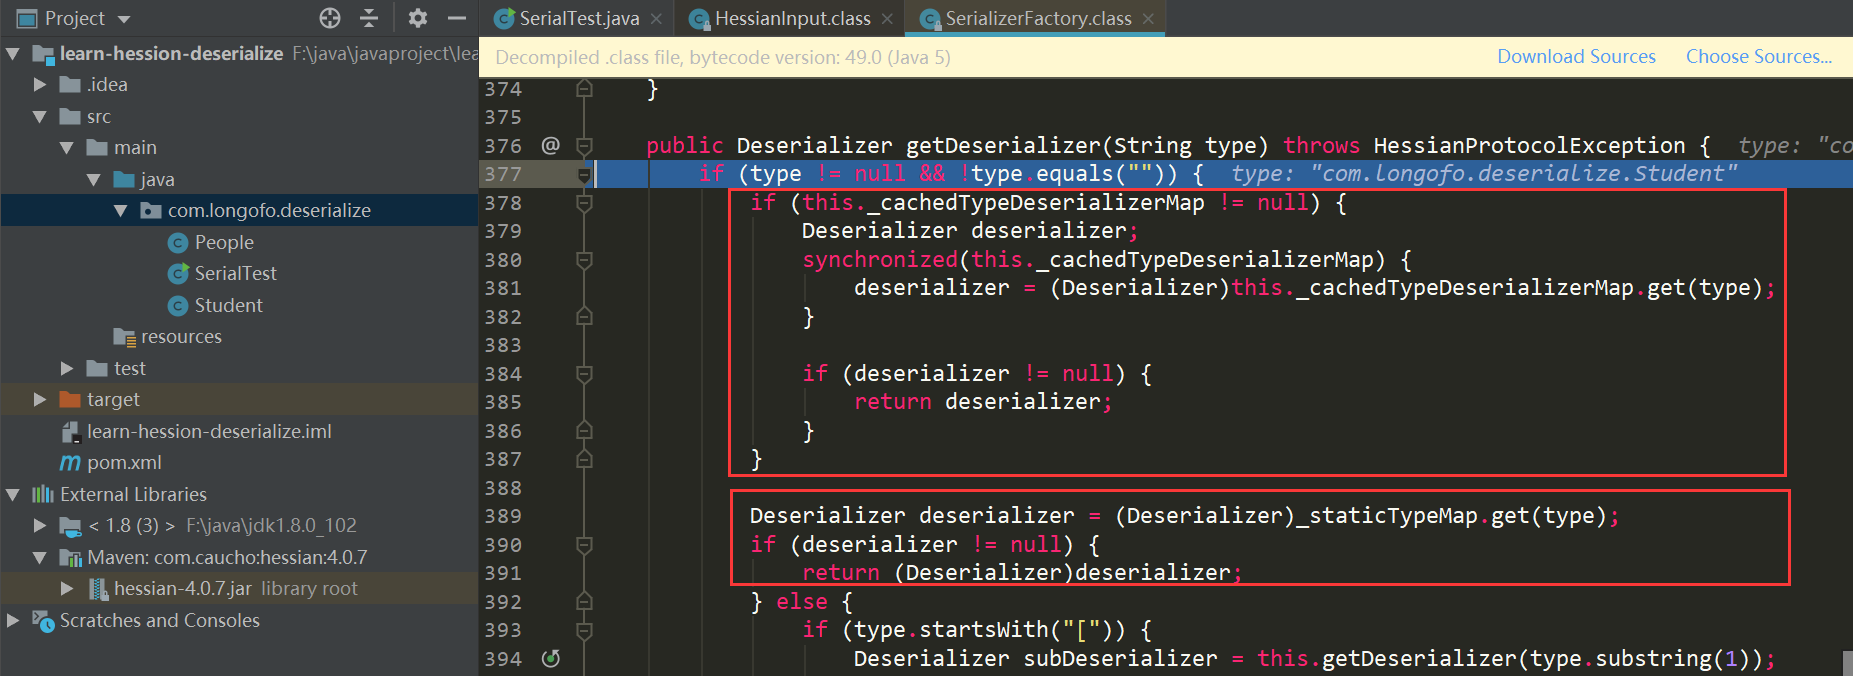
Task: Click the collapse all icon in Project panel
Action: point(369,18)
